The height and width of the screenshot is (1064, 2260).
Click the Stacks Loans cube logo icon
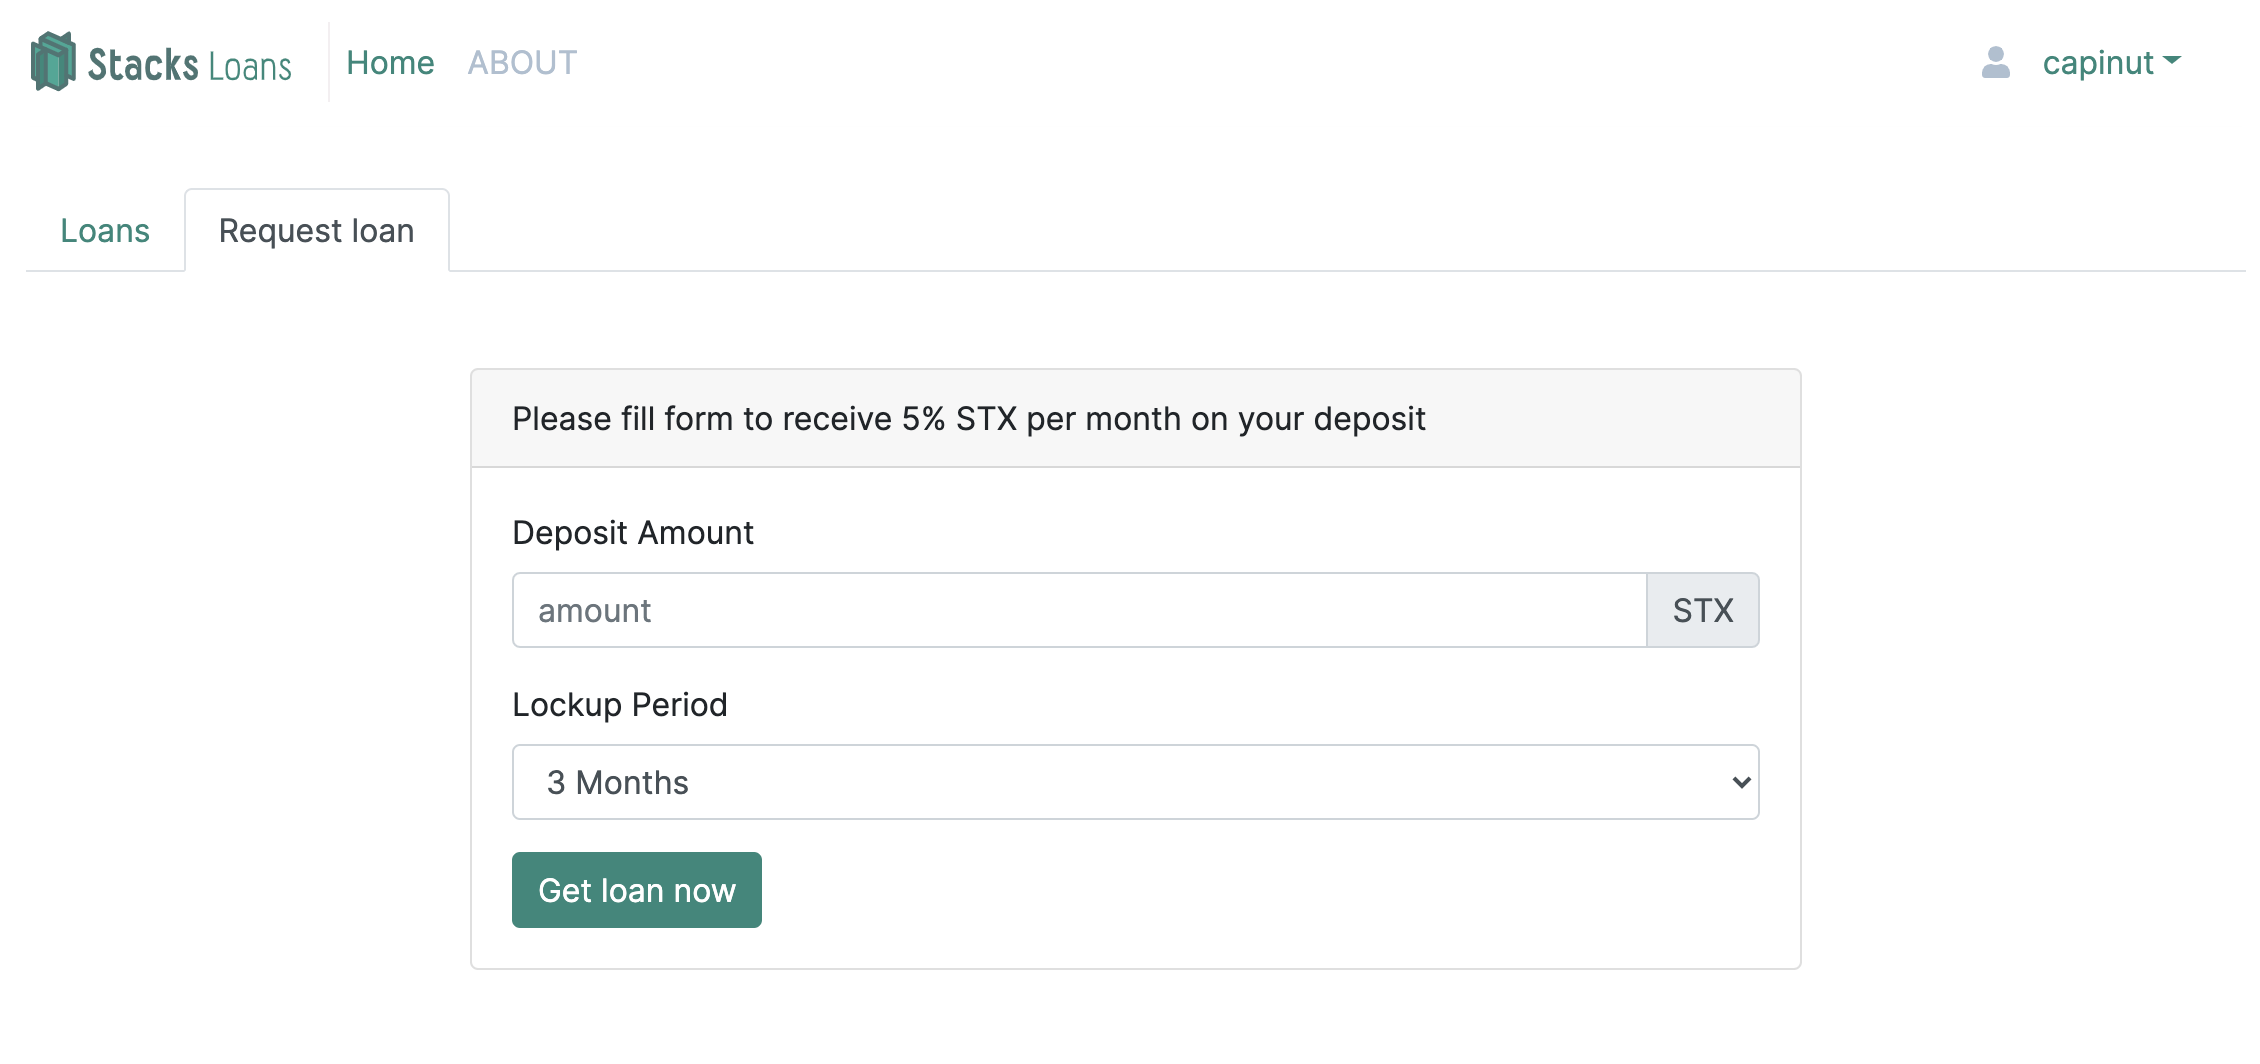(x=53, y=61)
